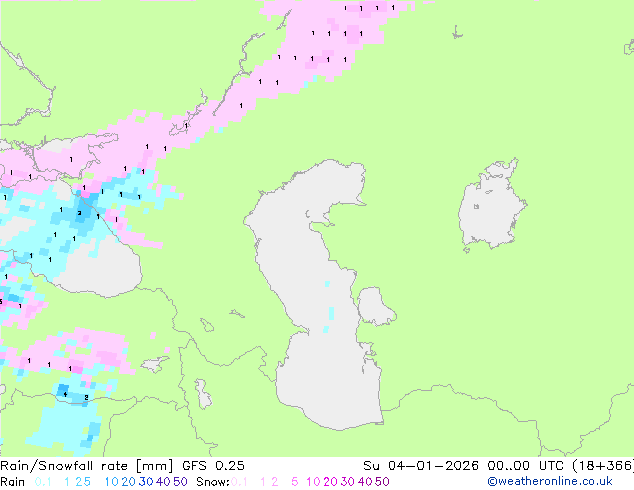Pick the Rain legend 20 value
Screen dimensions: 634x490
pyautogui.click(x=129, y=482)
